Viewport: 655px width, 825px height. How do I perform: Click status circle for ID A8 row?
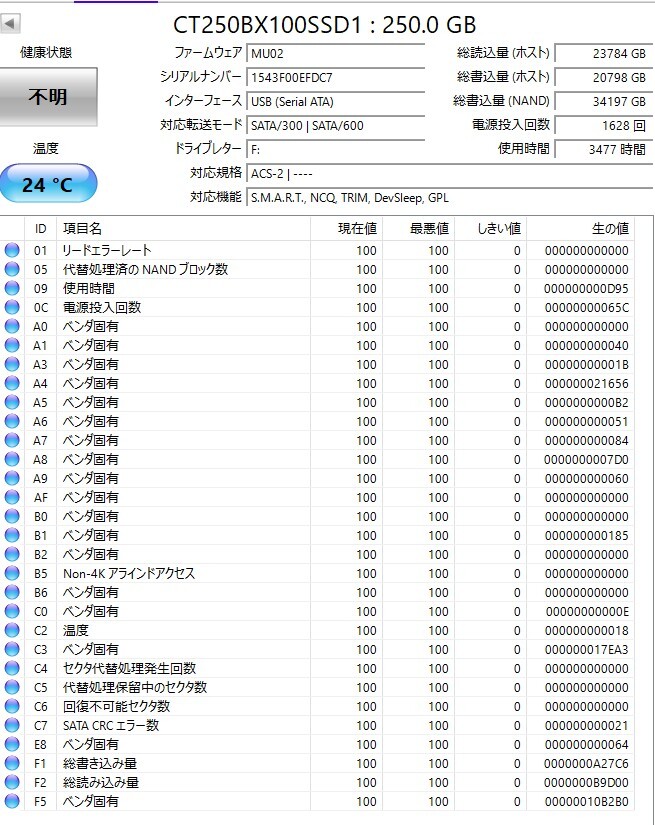pos(12,459)
